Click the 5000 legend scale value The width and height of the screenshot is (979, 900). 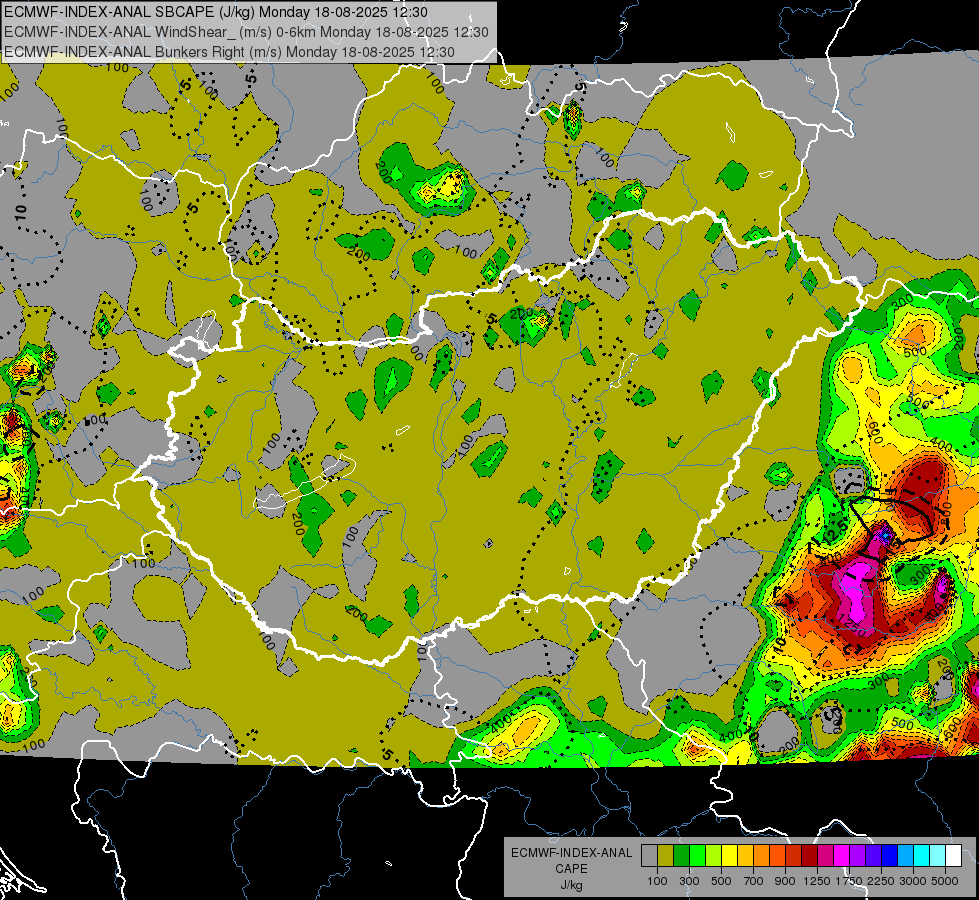pyautogui.click(x=945, y=881)
